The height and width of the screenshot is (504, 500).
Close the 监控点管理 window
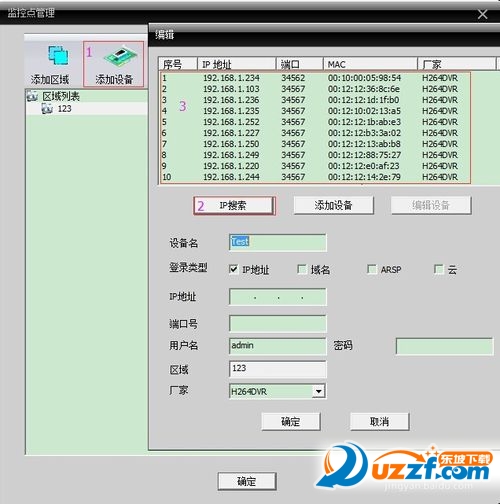point(482,14)
